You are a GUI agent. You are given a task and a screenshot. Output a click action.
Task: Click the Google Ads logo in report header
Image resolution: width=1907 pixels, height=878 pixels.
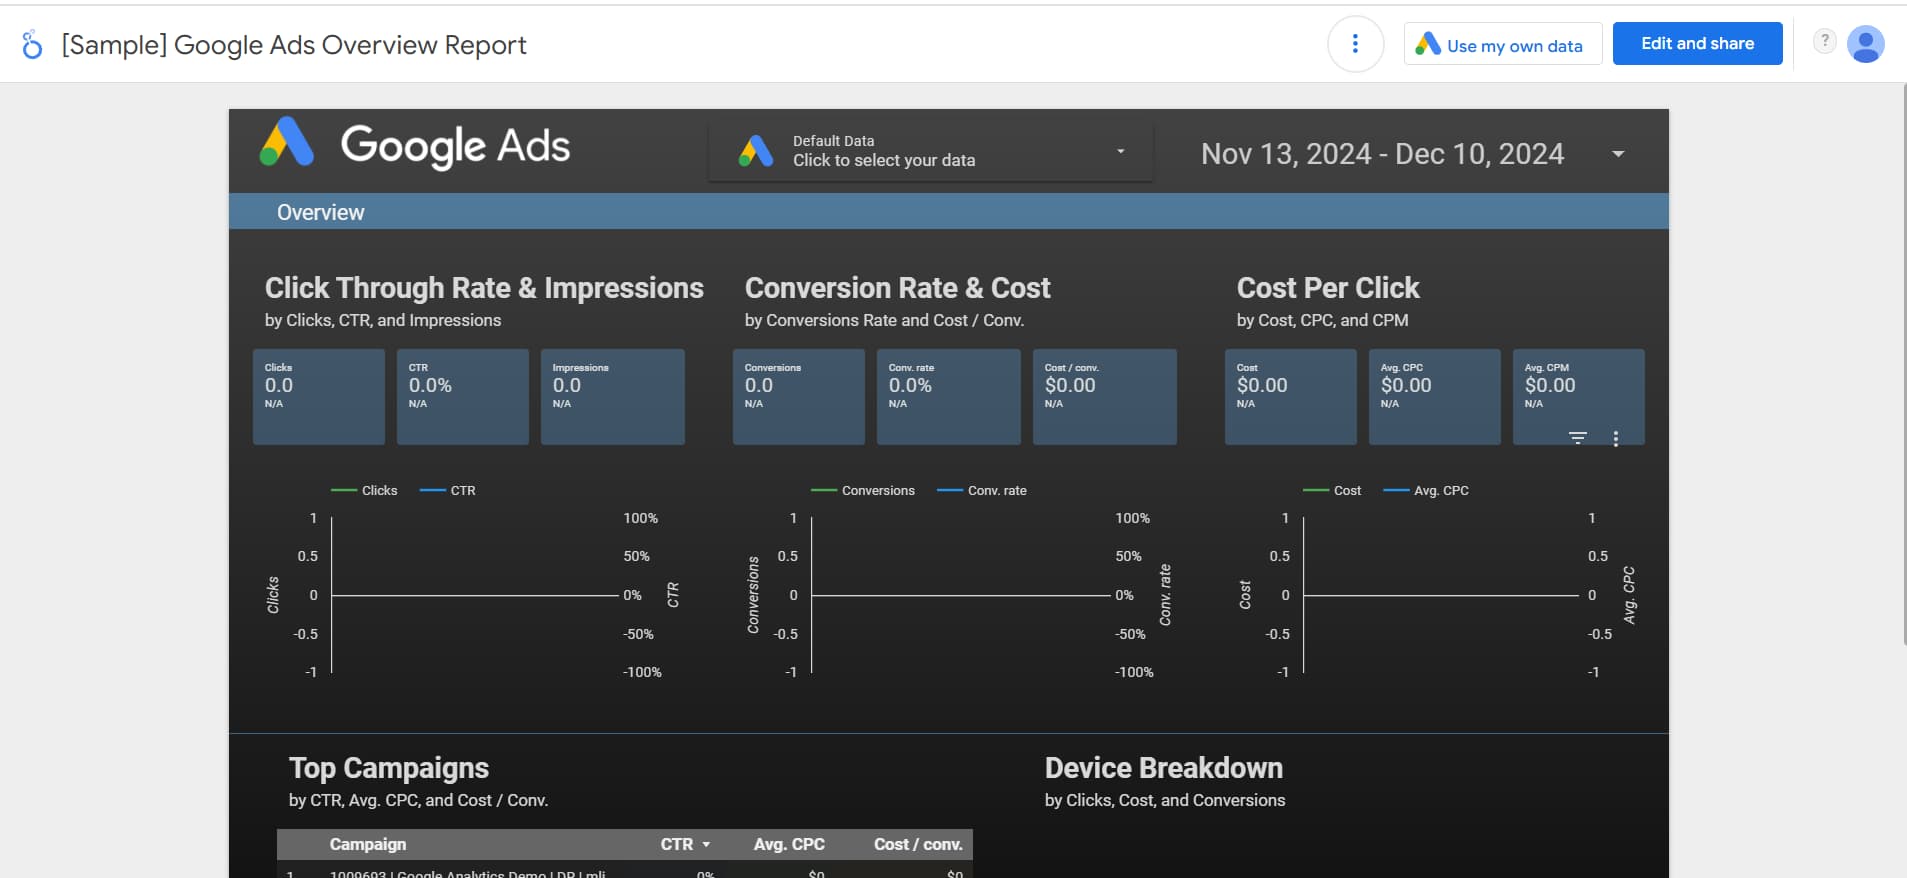coord(287,142)
